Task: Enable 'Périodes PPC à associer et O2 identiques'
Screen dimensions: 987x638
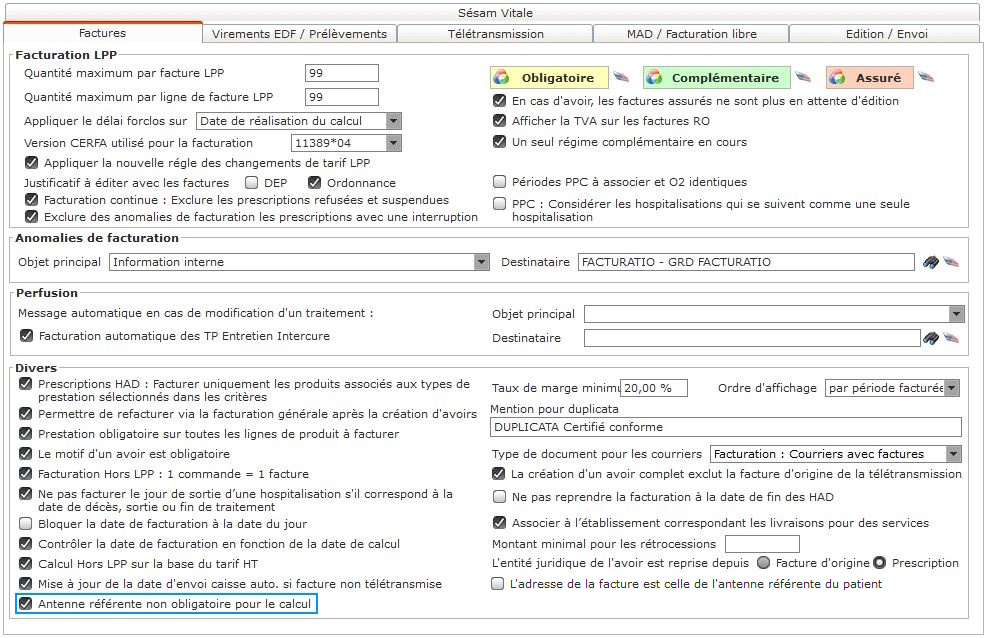Action: [x=500, y=182]
